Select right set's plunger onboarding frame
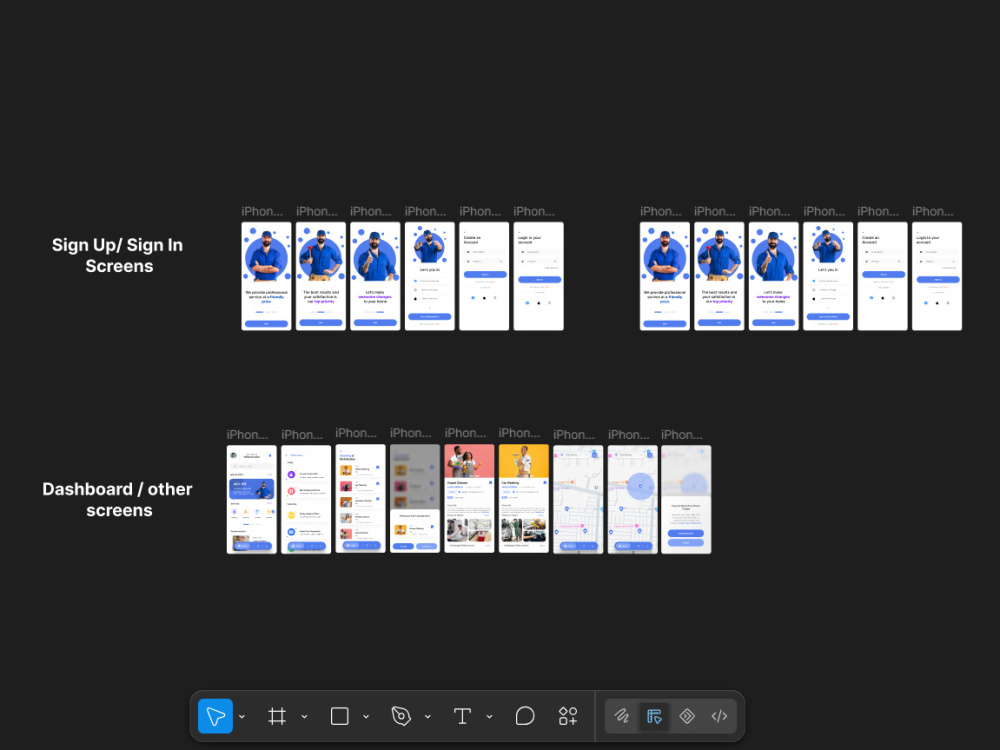Screen dimensions: 1000x750 pos(719,276)
